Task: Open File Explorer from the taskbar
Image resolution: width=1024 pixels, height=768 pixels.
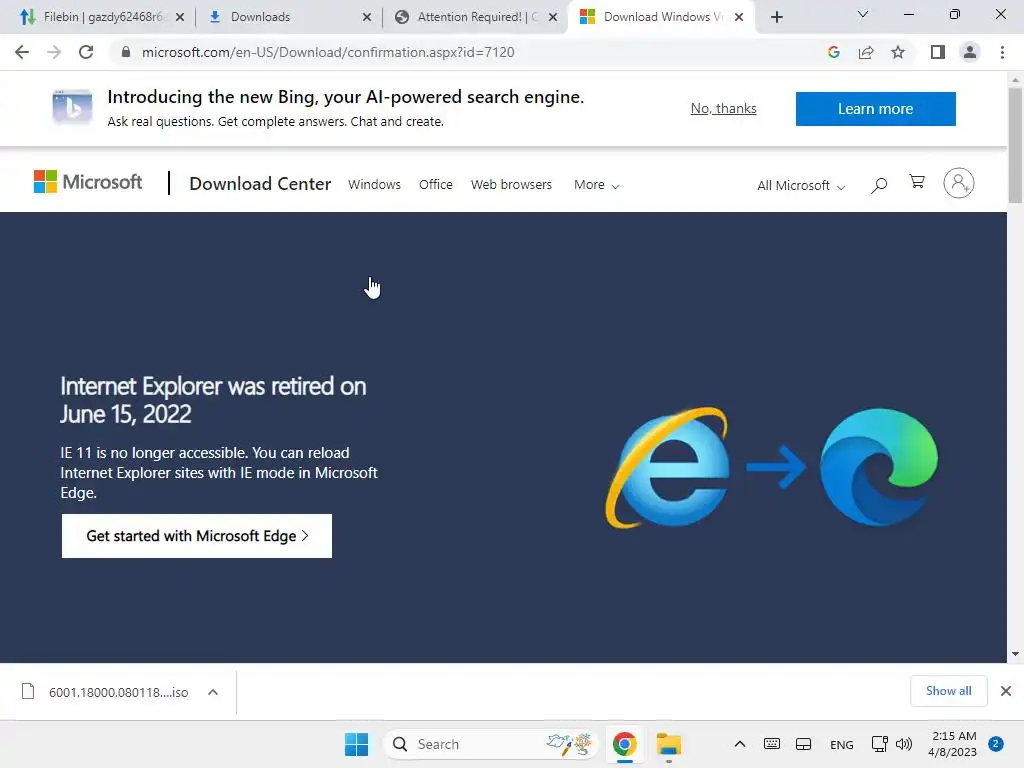Action: click(x=669, y=744)
